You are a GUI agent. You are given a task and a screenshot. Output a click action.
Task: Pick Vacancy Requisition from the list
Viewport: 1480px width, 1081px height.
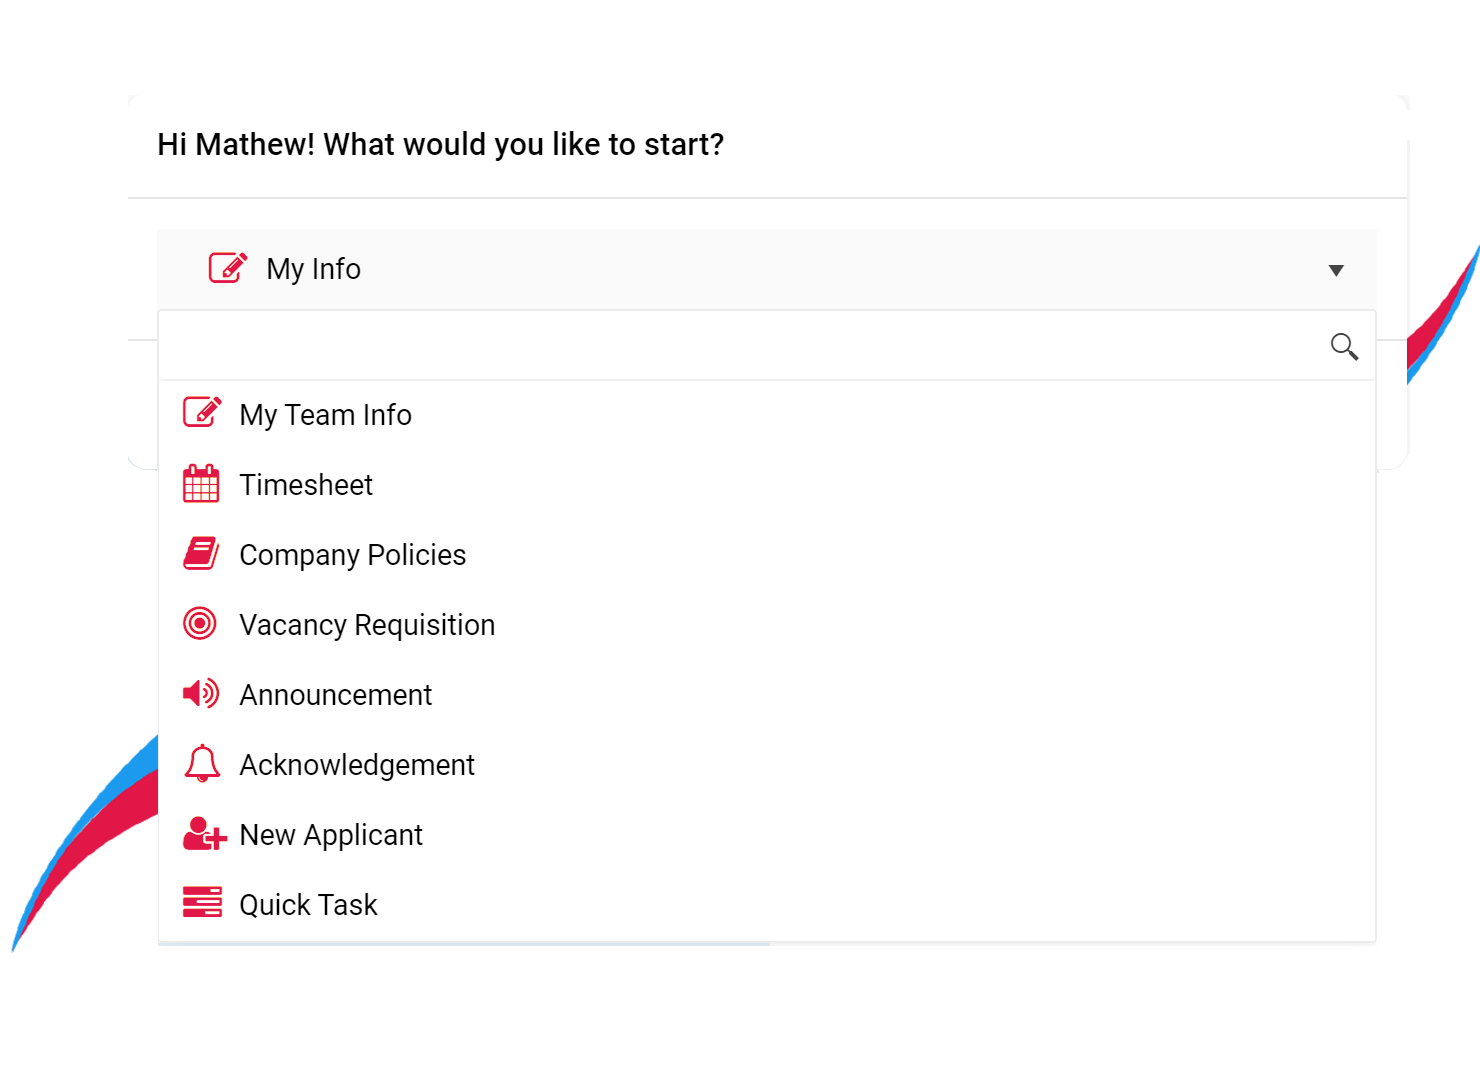click(367, 625)
